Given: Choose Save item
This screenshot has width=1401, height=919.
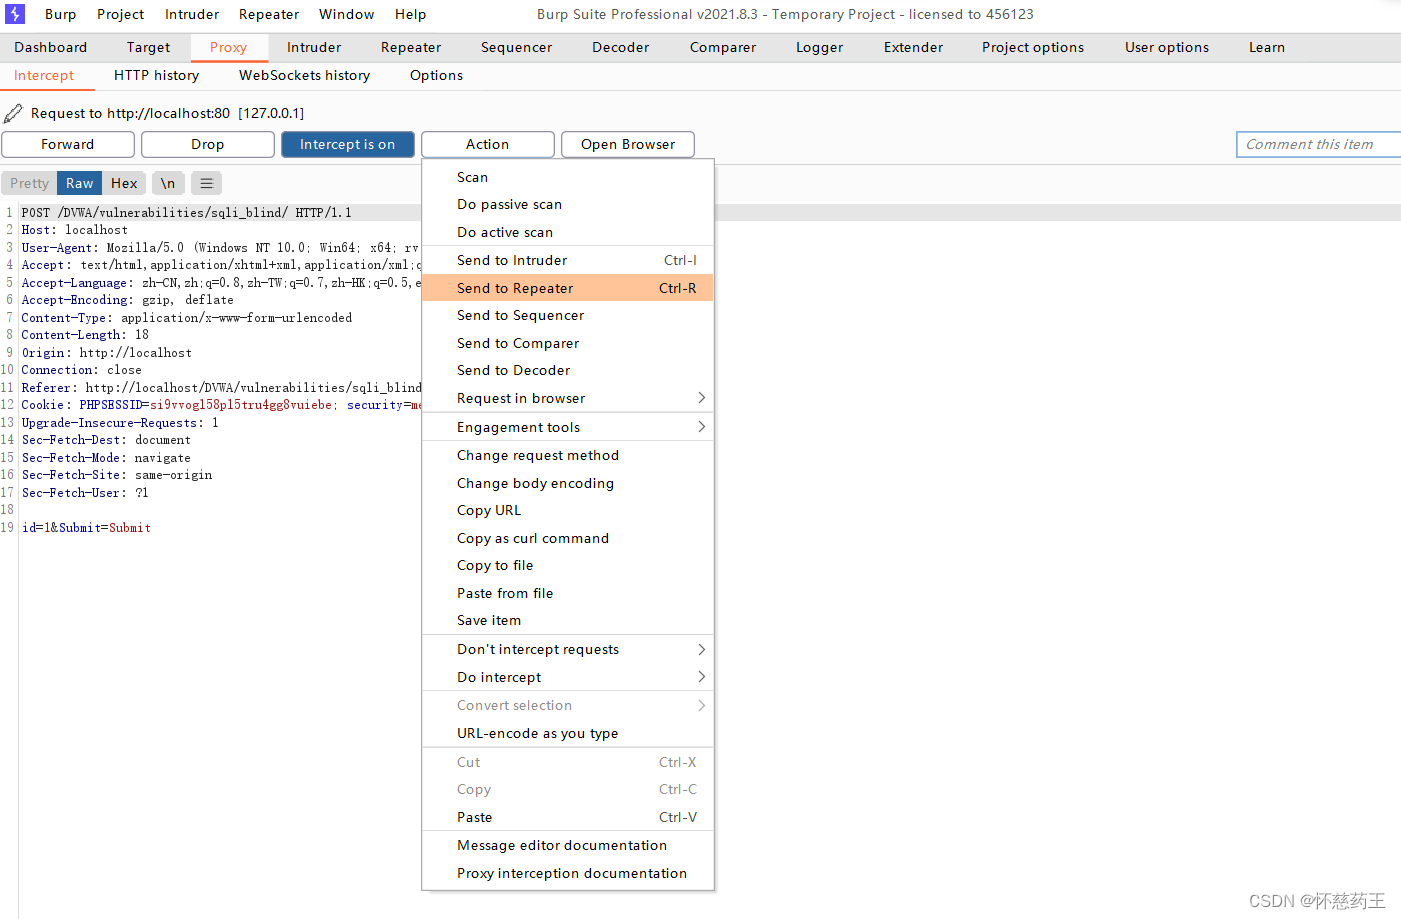Looking at the screenshot, I should pos(568,620).
